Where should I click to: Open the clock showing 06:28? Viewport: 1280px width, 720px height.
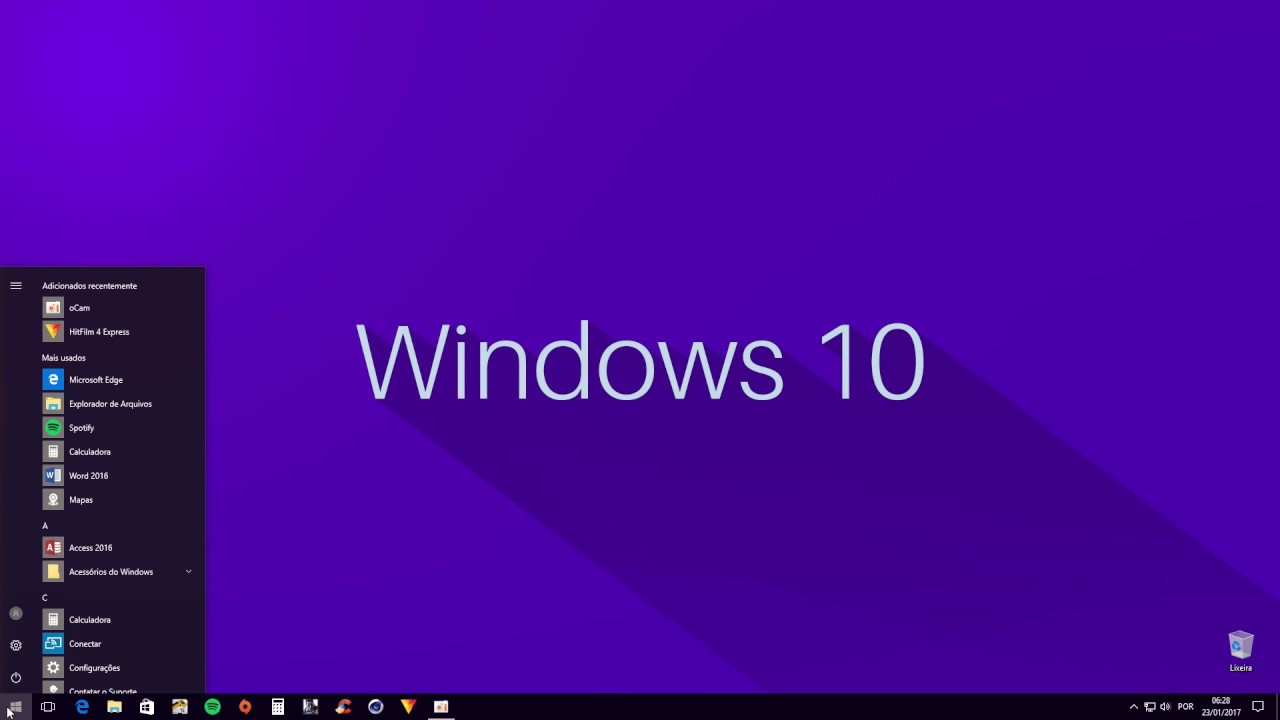[1221, 707]
